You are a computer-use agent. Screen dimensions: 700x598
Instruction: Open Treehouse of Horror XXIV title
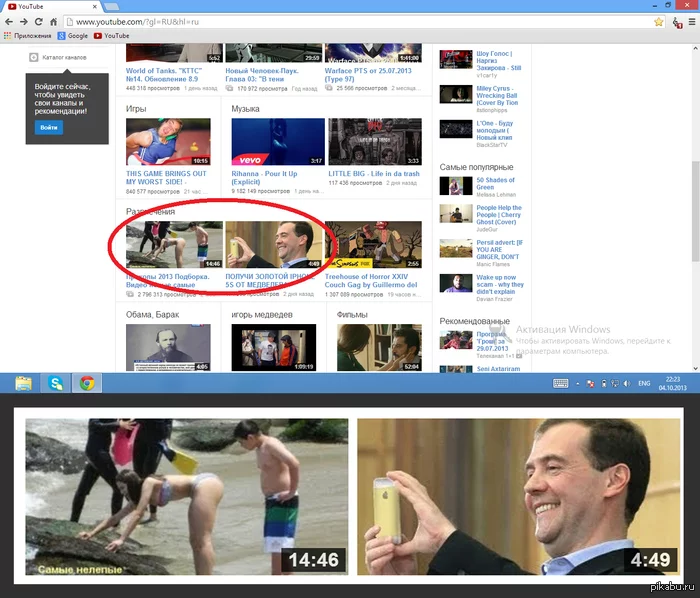coord(371,281)
